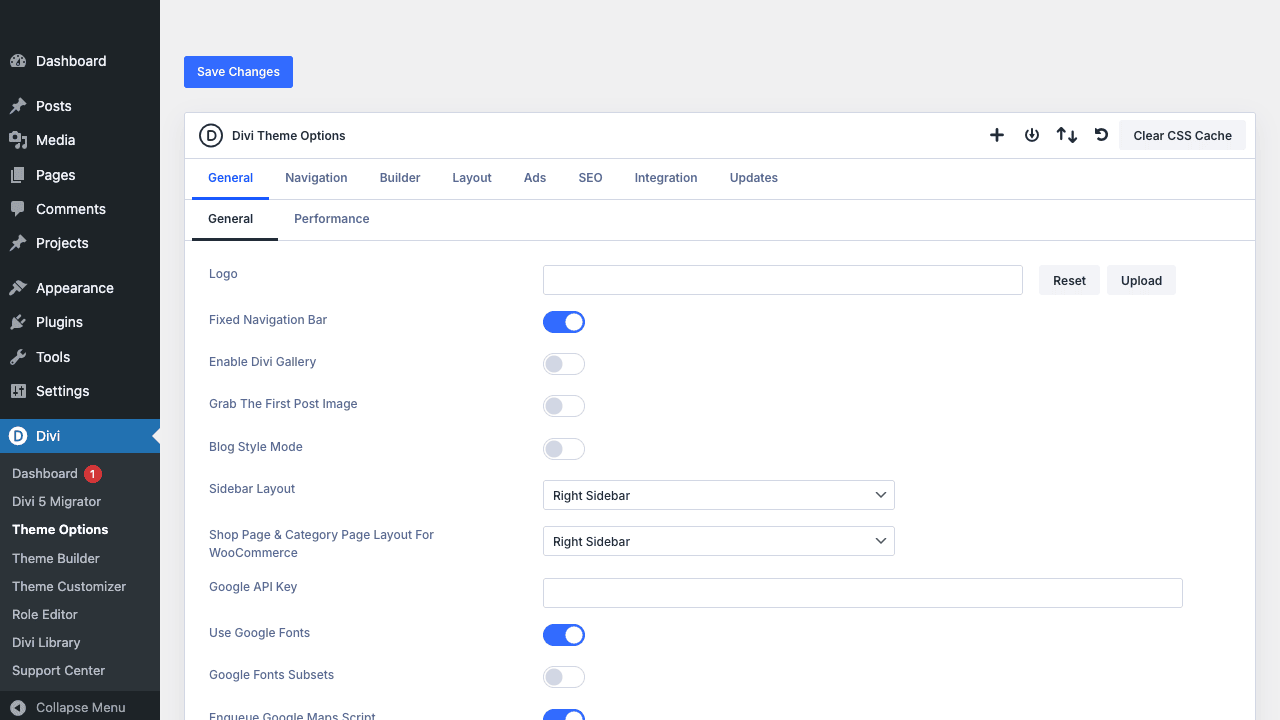The image size is (1280, 720).
Task: Switch to the Performance sub-tab
Action: click(332, 219)
